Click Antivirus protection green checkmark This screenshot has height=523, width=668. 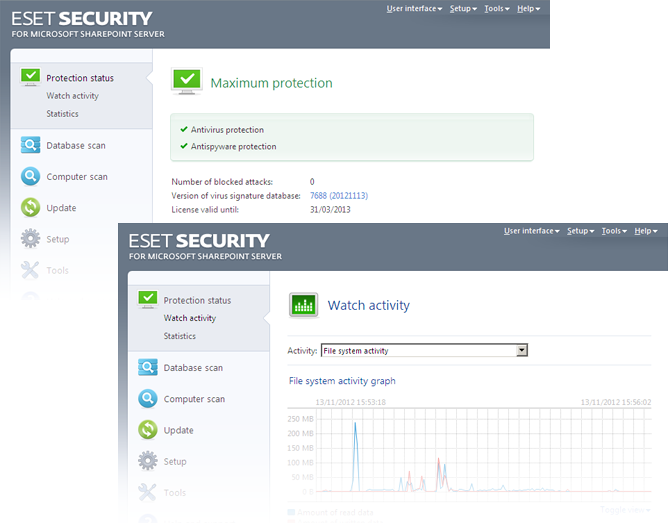point(184,129)
